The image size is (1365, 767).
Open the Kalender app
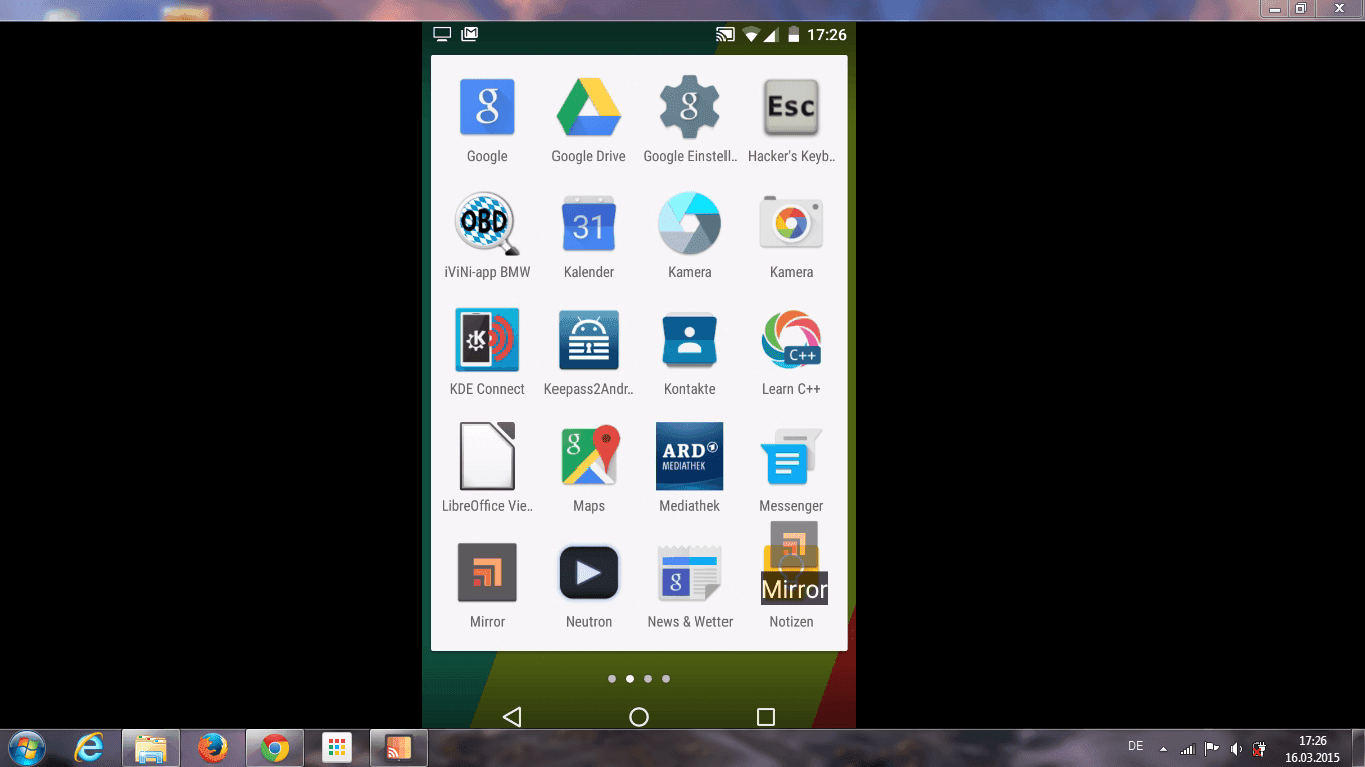pos(589,224)
